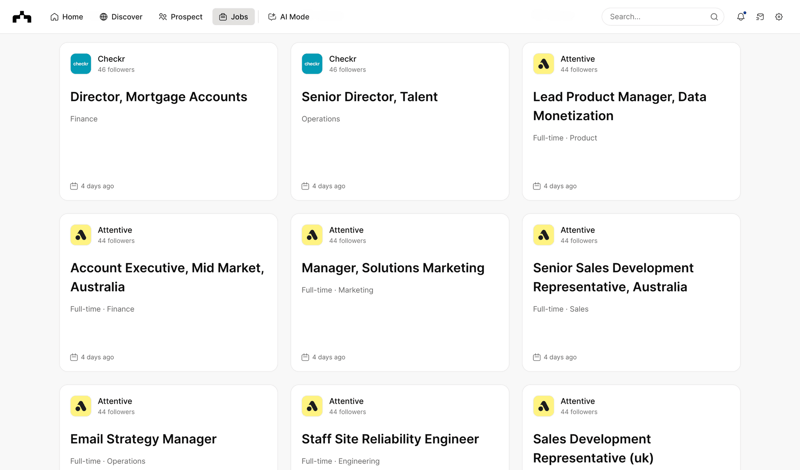Click Full-time · Product tag on Lead Product card
Image resolution: width=800 pixels, height=470 pixels.
point(565,138)
